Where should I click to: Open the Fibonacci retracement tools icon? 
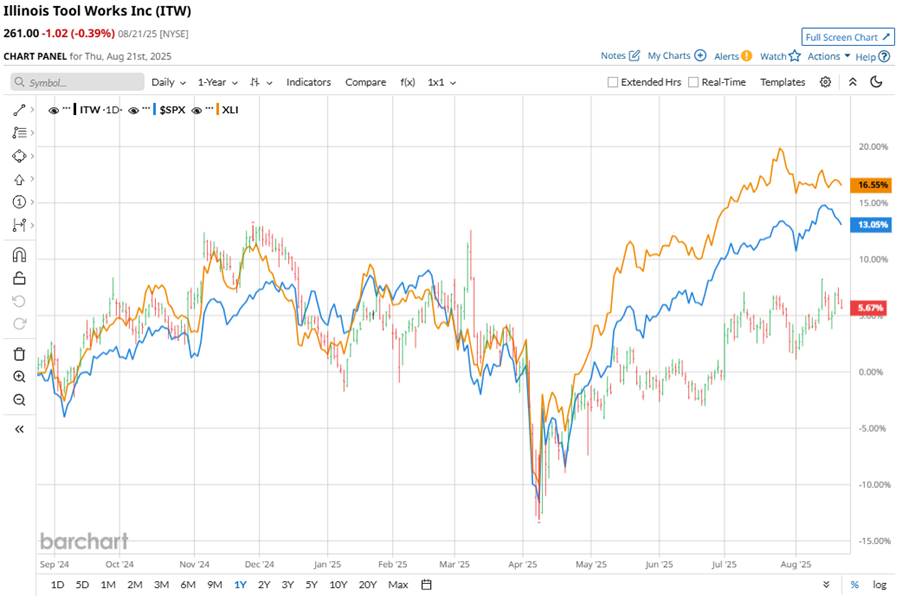[19, 133]
